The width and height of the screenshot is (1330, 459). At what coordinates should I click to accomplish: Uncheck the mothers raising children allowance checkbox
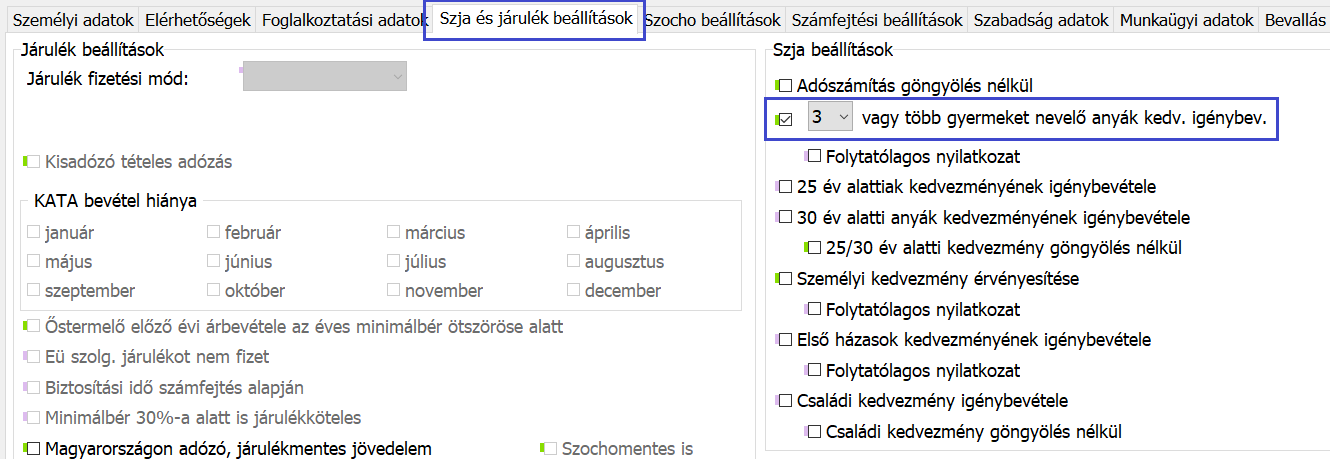pos(786,119)
